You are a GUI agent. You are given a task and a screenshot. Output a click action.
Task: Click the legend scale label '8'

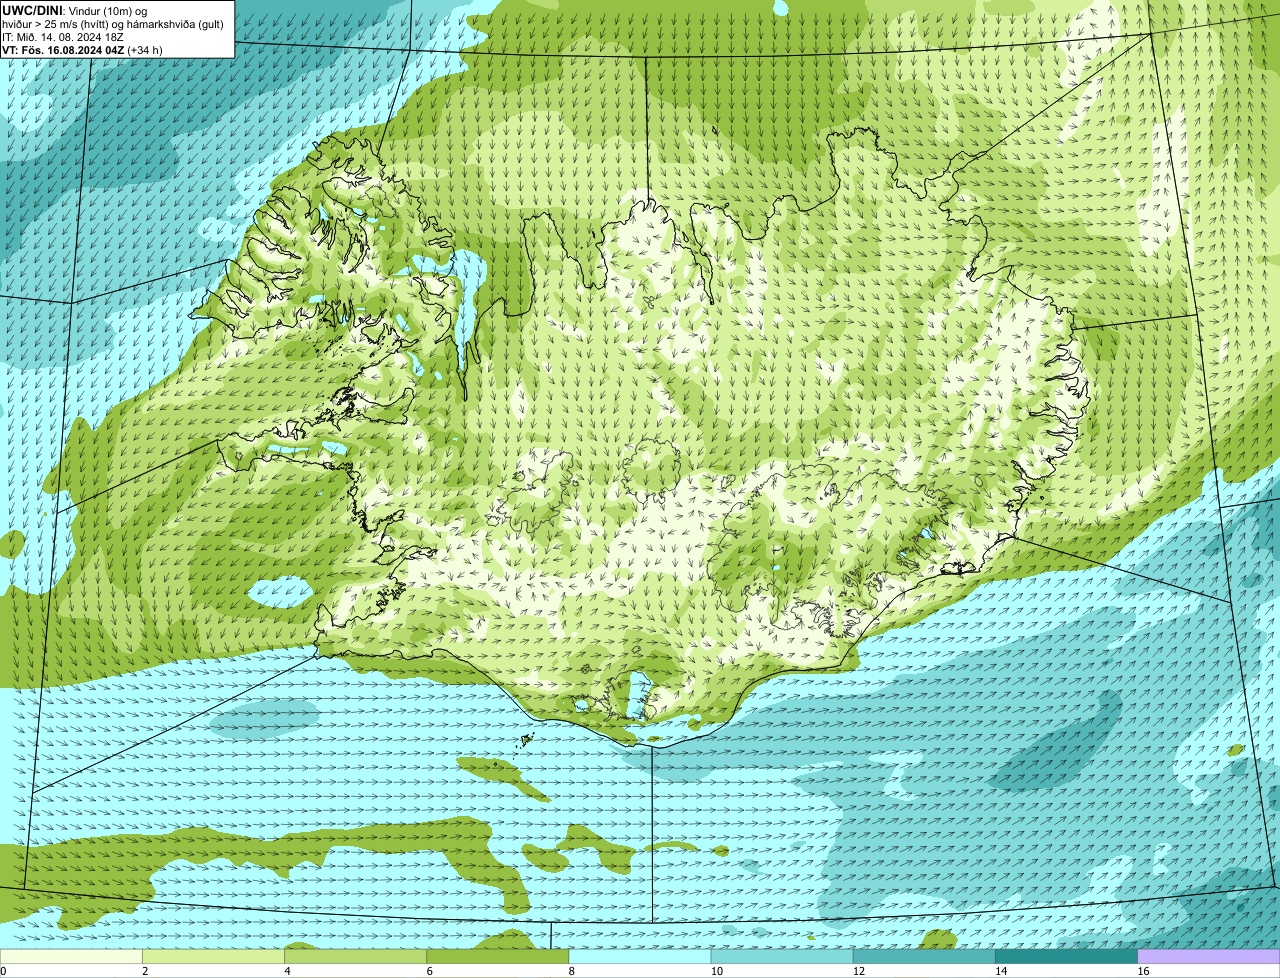click(571, 971)
